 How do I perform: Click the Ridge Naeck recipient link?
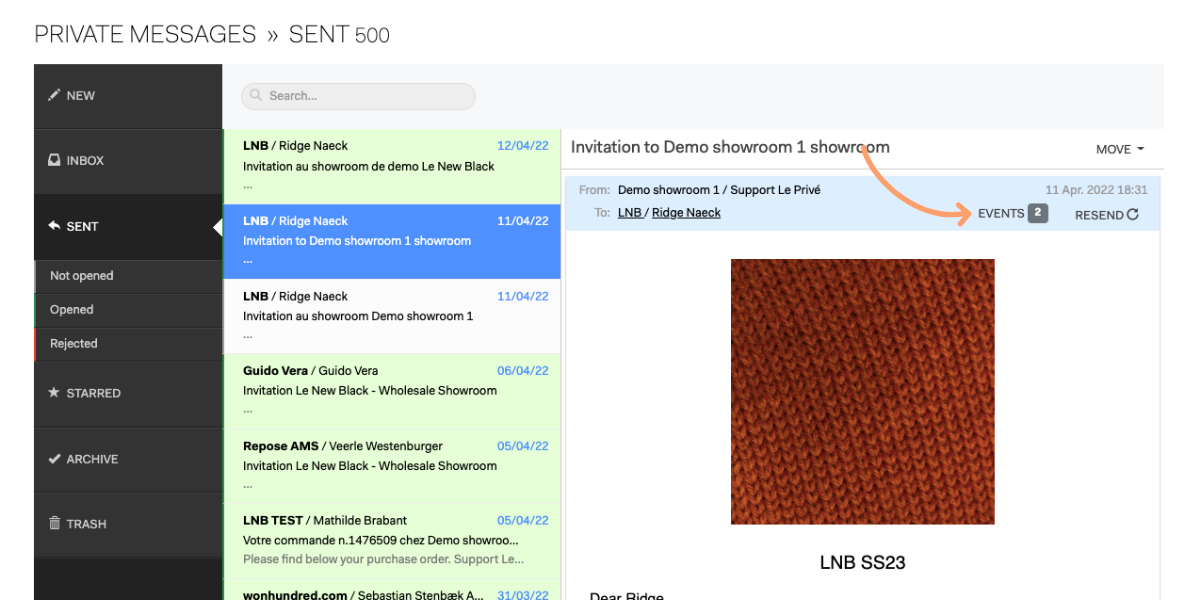click(686, 213)
